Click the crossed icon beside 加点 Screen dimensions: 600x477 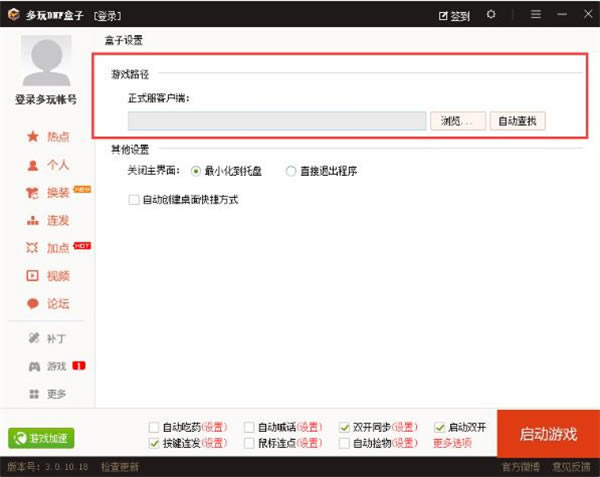[x=32, y=248]
